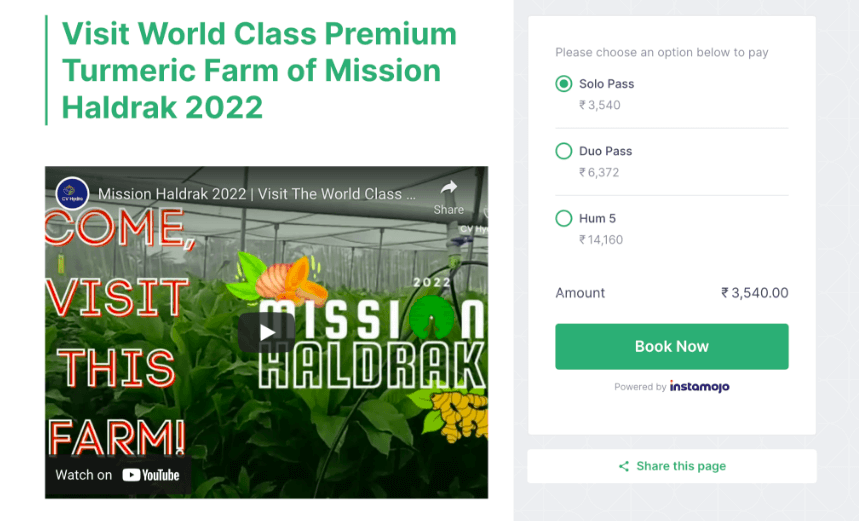Click the YouTube logo in the video
Screen dimensions: 859x521
point(151,475)
